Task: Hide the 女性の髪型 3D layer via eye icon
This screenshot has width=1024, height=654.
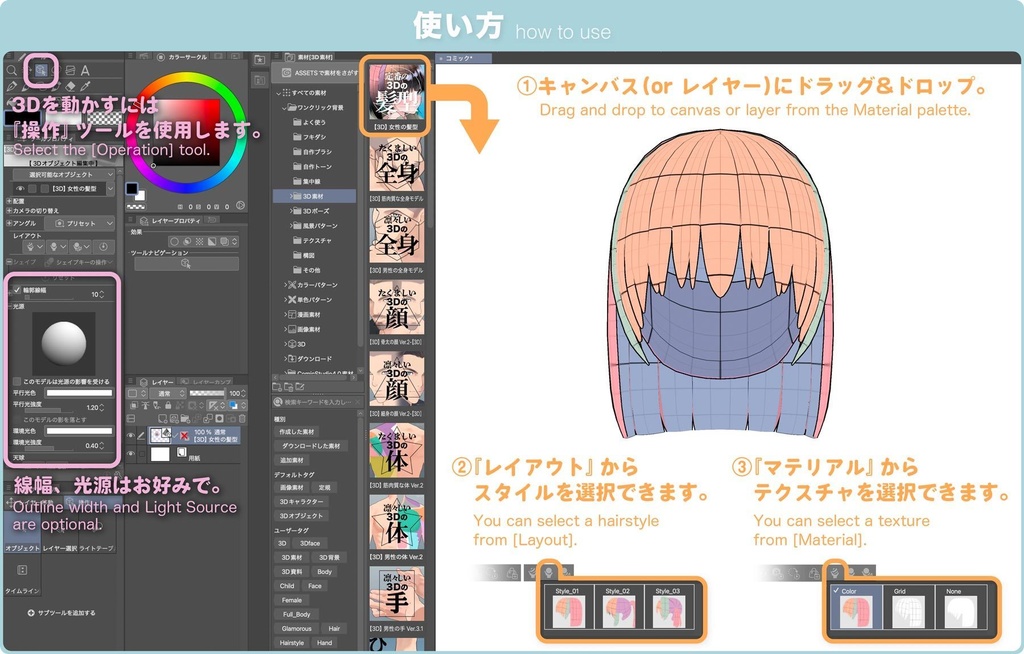Action: pyautogui.click(x=131, y=435)
